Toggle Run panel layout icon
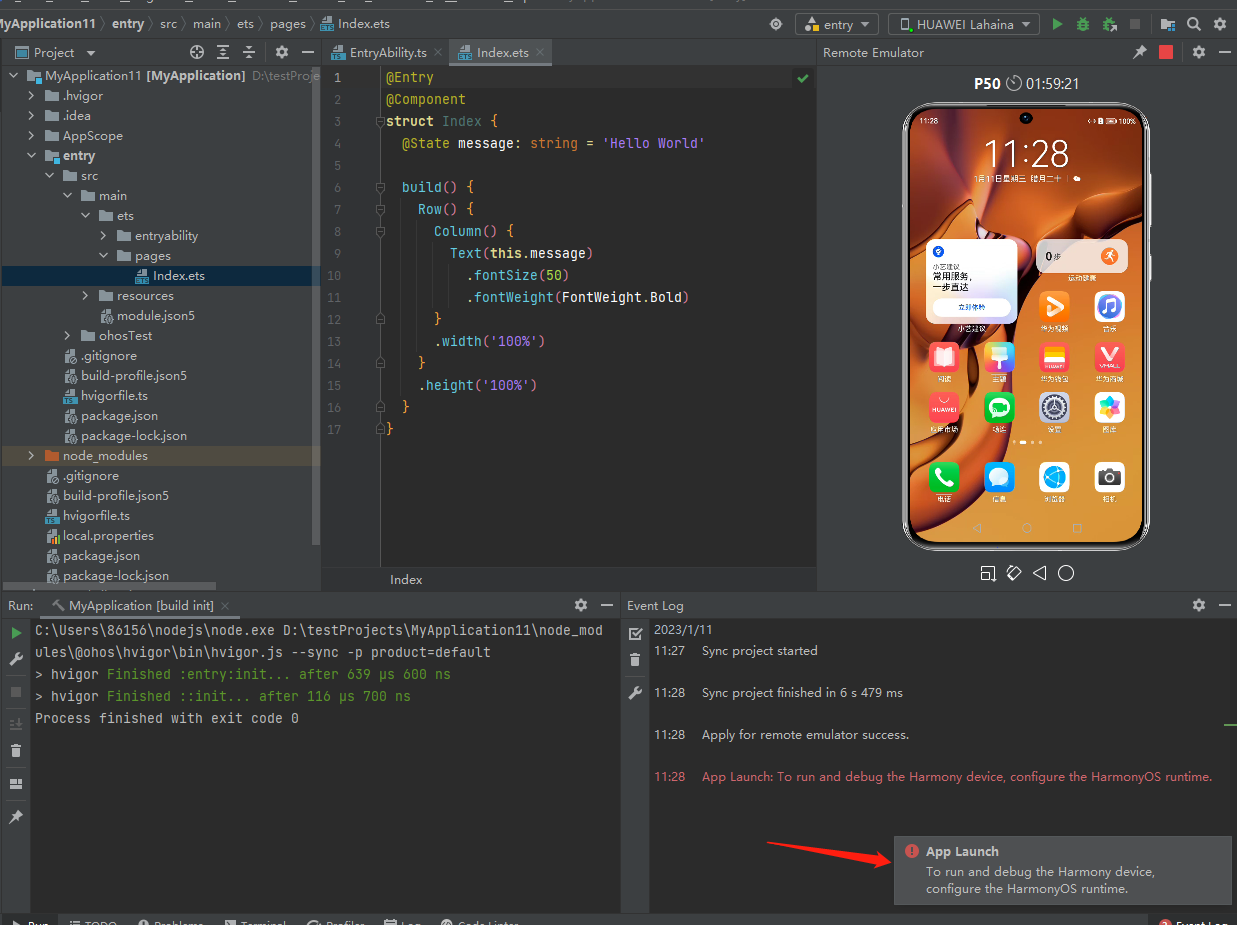This screenshot has height=925, width=1237. pos(16,784)
